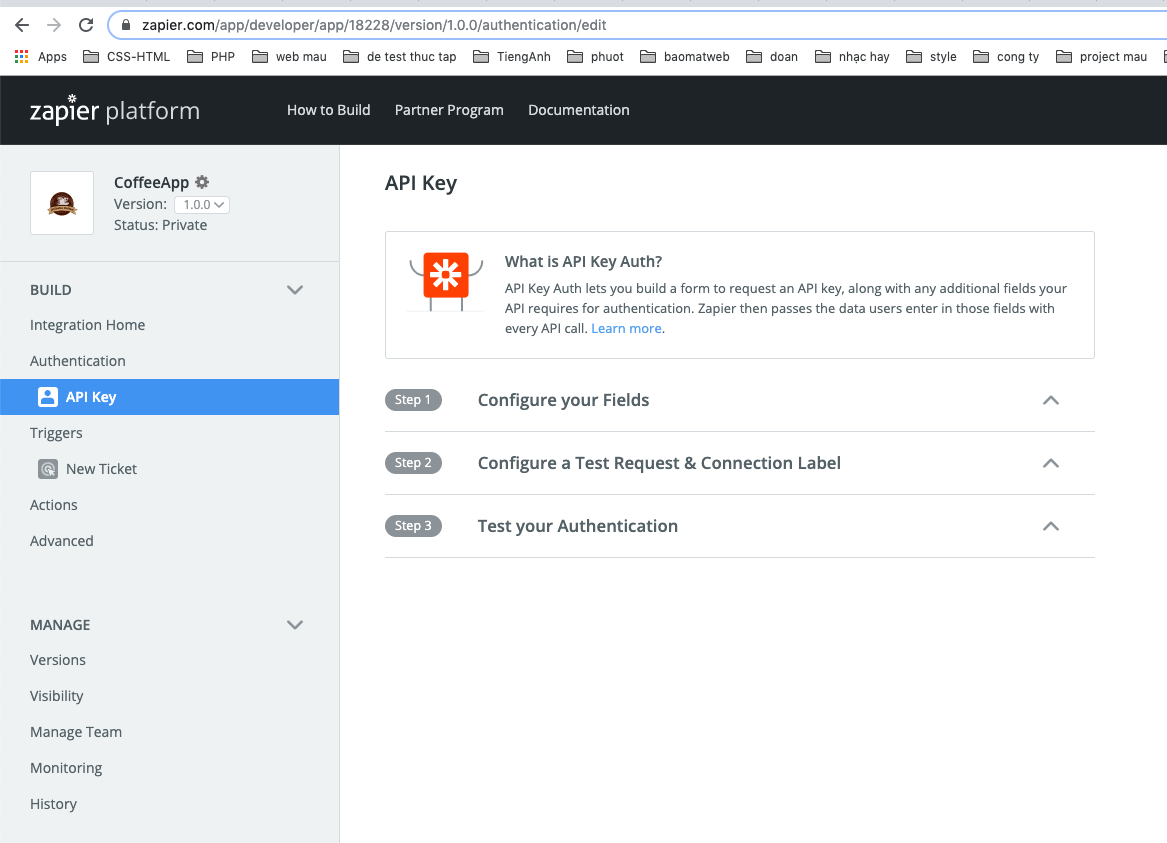Image resolution: width=1167 pixels, height=843 pixels.
Task: Collapse the MANAGE sidebar section
Action: [295, 625]
